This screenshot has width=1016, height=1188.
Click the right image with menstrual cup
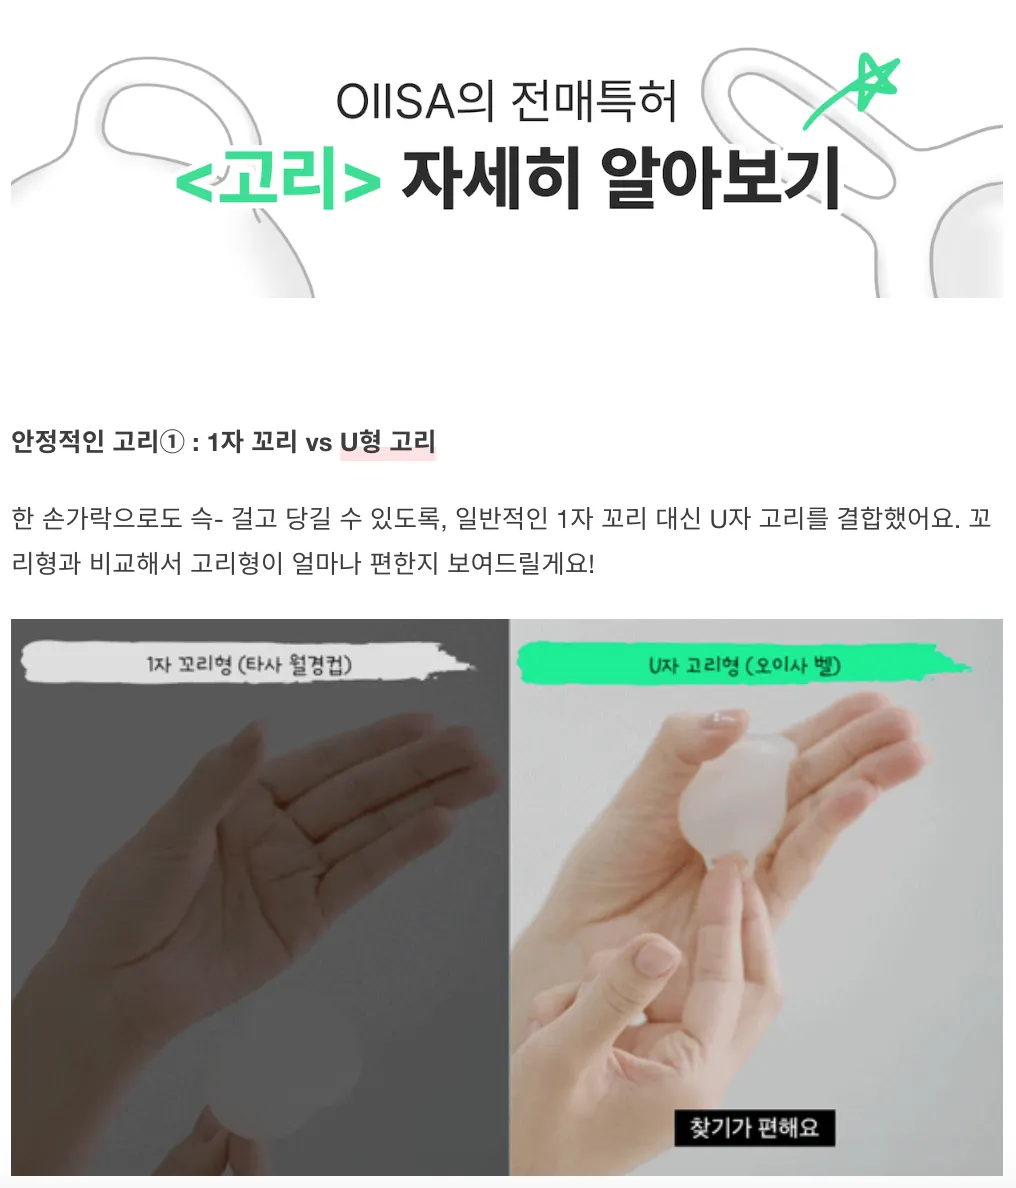tap(756, 897)
